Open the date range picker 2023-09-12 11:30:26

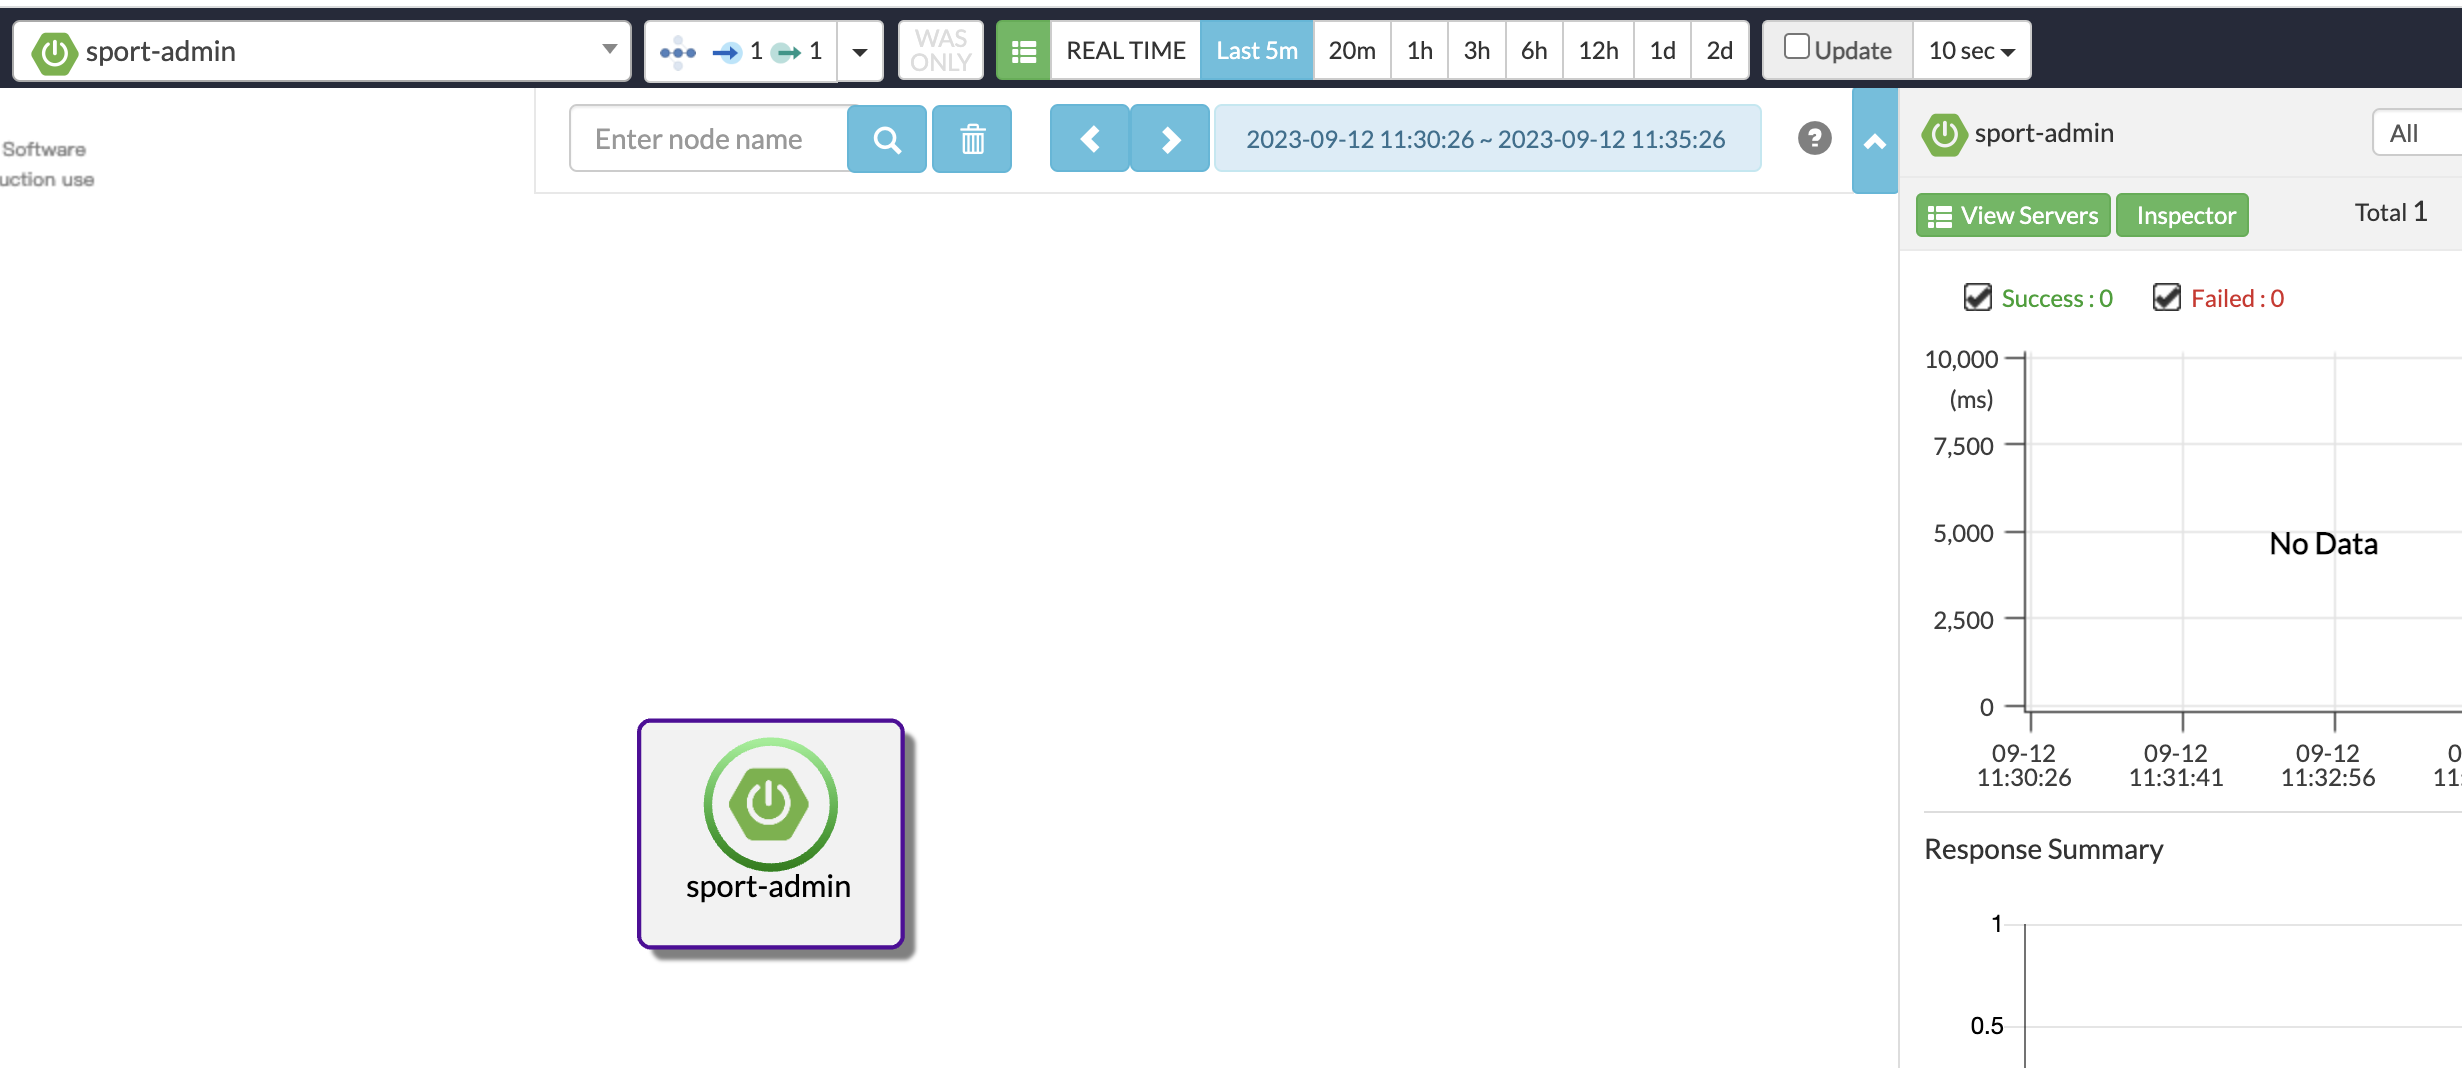coord(1486,139)
